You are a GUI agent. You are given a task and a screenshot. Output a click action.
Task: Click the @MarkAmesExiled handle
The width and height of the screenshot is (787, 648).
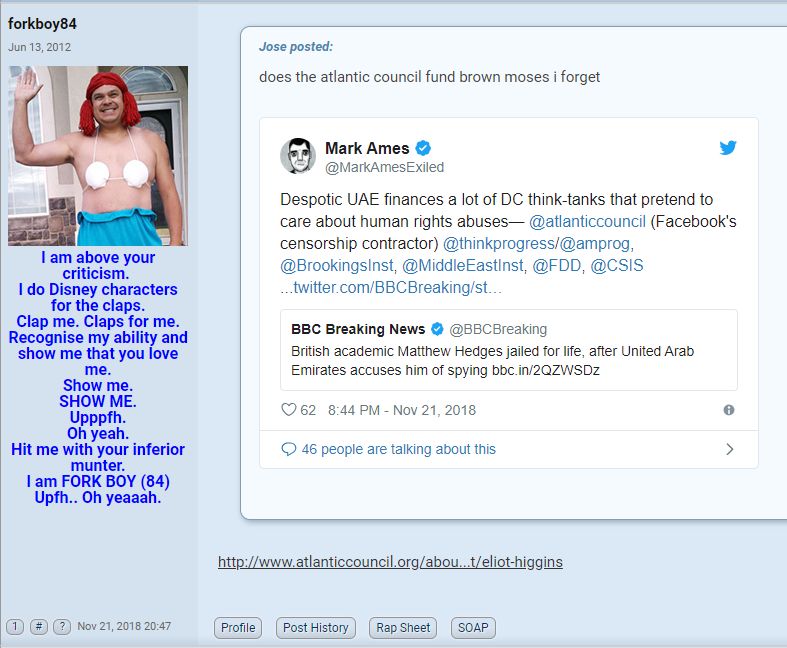click(384, 167)
